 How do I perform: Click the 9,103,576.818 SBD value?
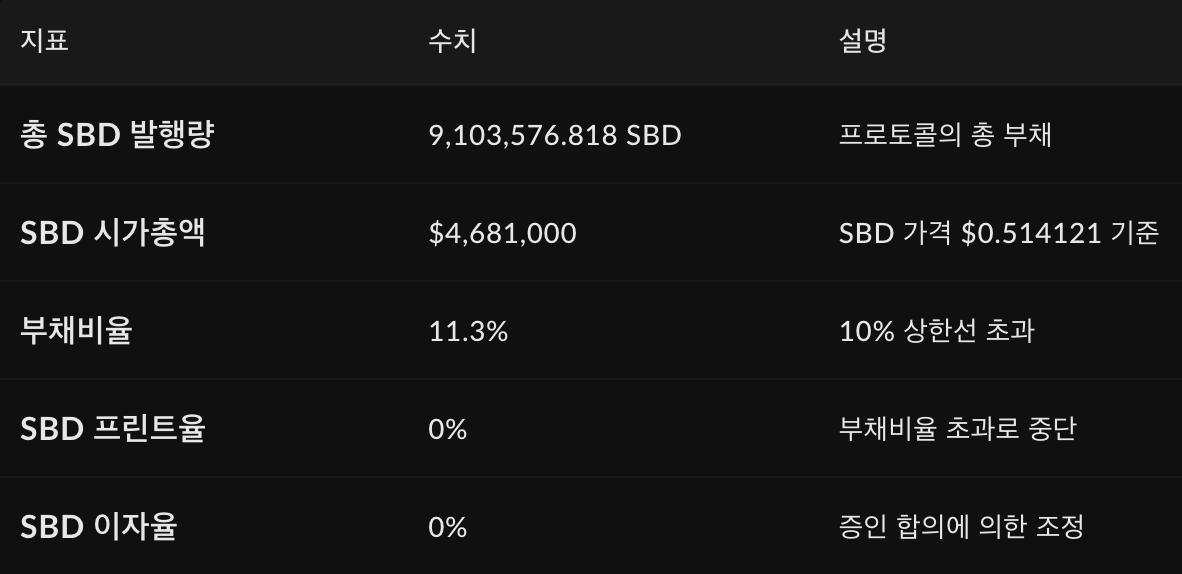coord(555,135)
